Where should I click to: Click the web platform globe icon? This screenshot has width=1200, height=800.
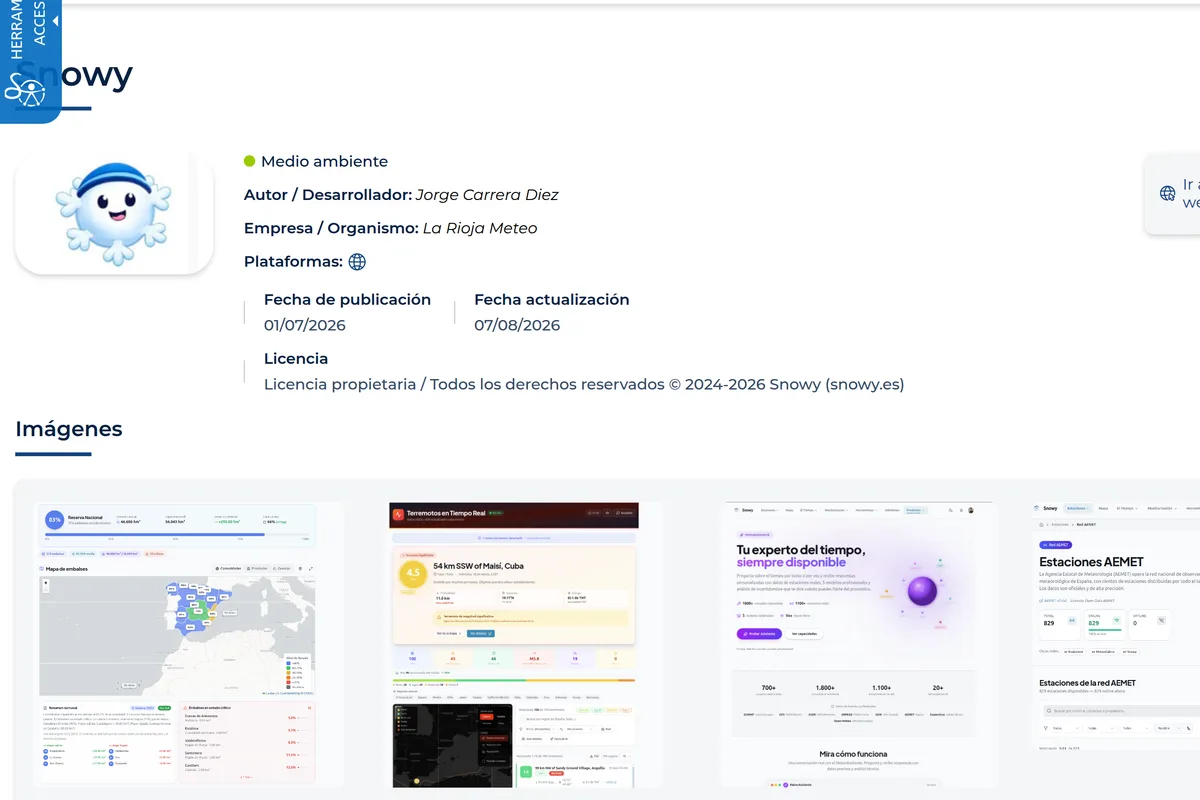(x=357, y=262)
